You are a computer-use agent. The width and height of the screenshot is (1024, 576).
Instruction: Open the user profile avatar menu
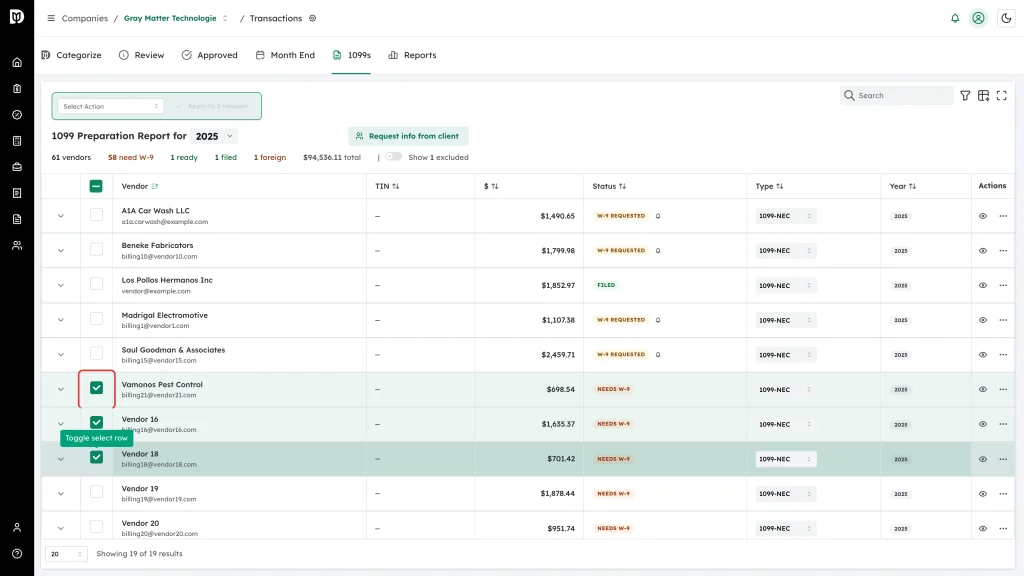tap(978, 18)
